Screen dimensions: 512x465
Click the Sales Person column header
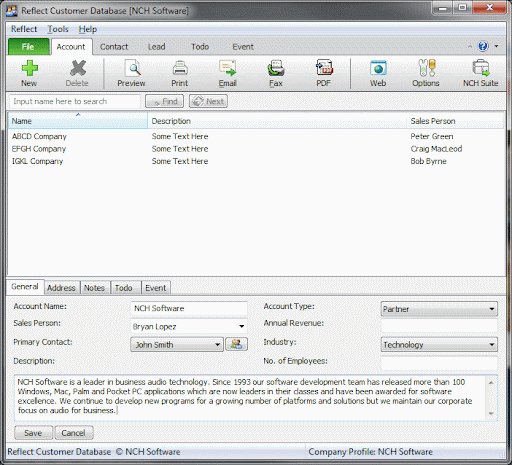[455, 121]
